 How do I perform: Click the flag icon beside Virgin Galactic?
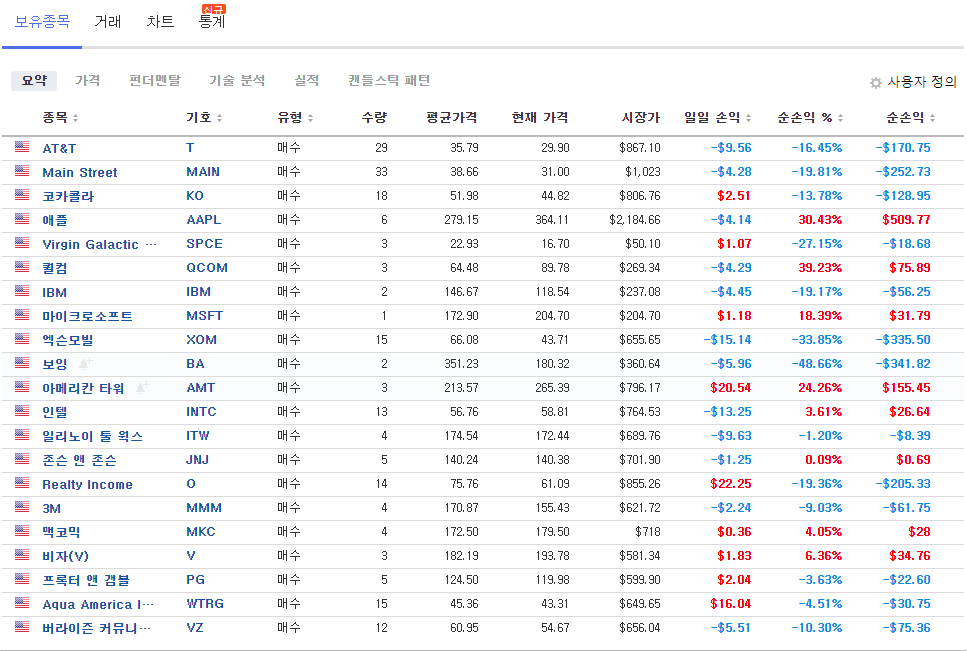(22, 242)
